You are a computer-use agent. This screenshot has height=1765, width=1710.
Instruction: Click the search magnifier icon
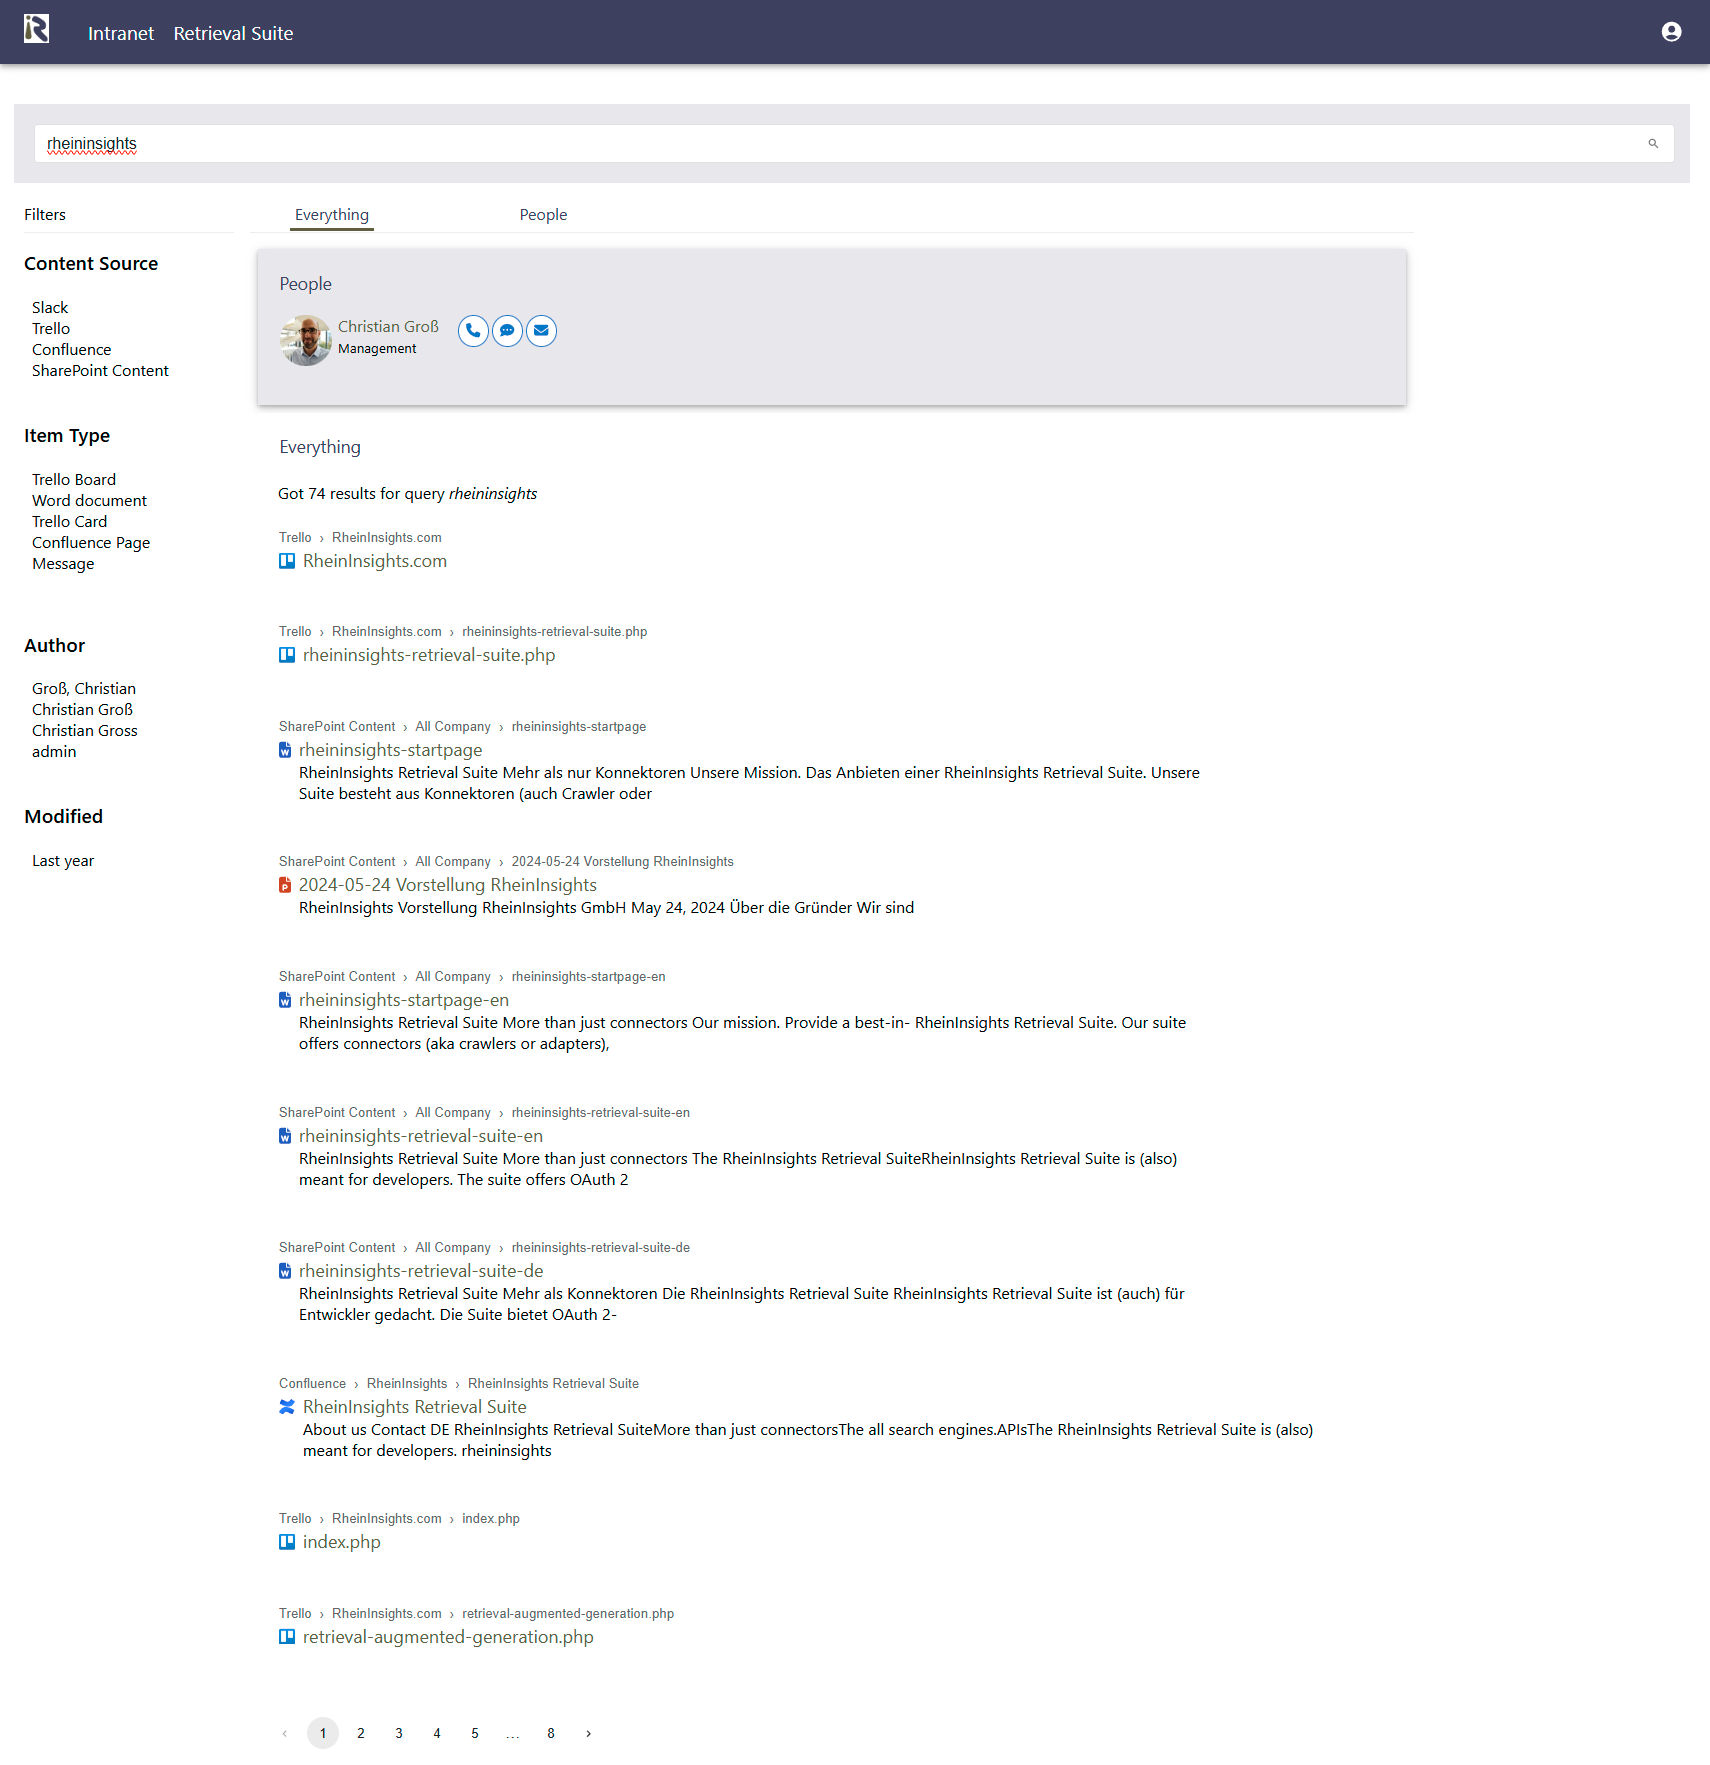[x=1653, y=144]
